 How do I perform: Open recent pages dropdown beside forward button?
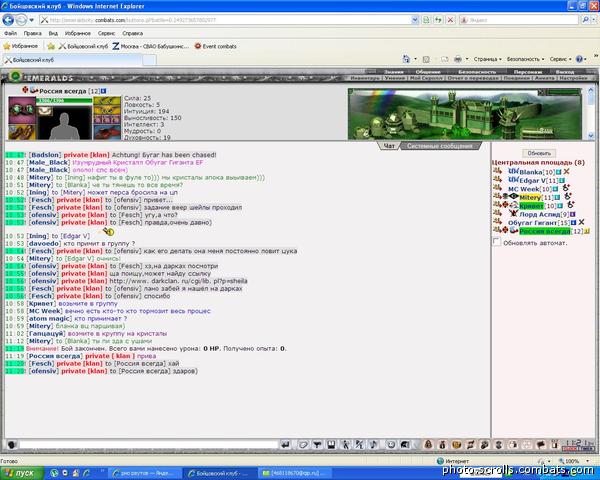tap(31, 20)
